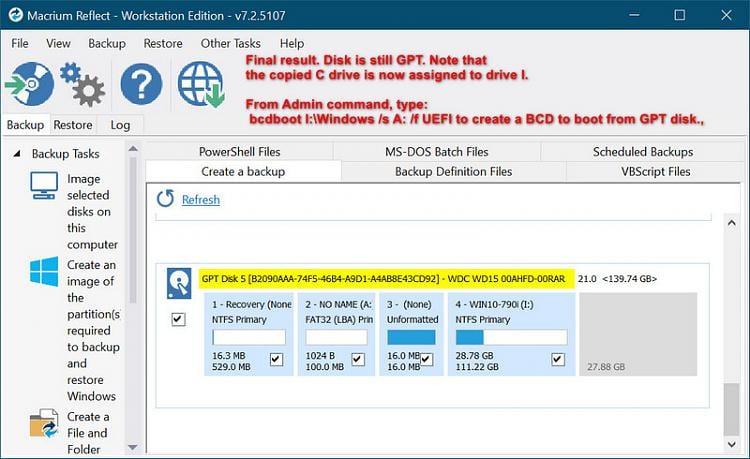The width and height of the screenshot is (750, 459).
Task: Toggle checkbox for partition 2 NO NAME
Action: [358, 359]
